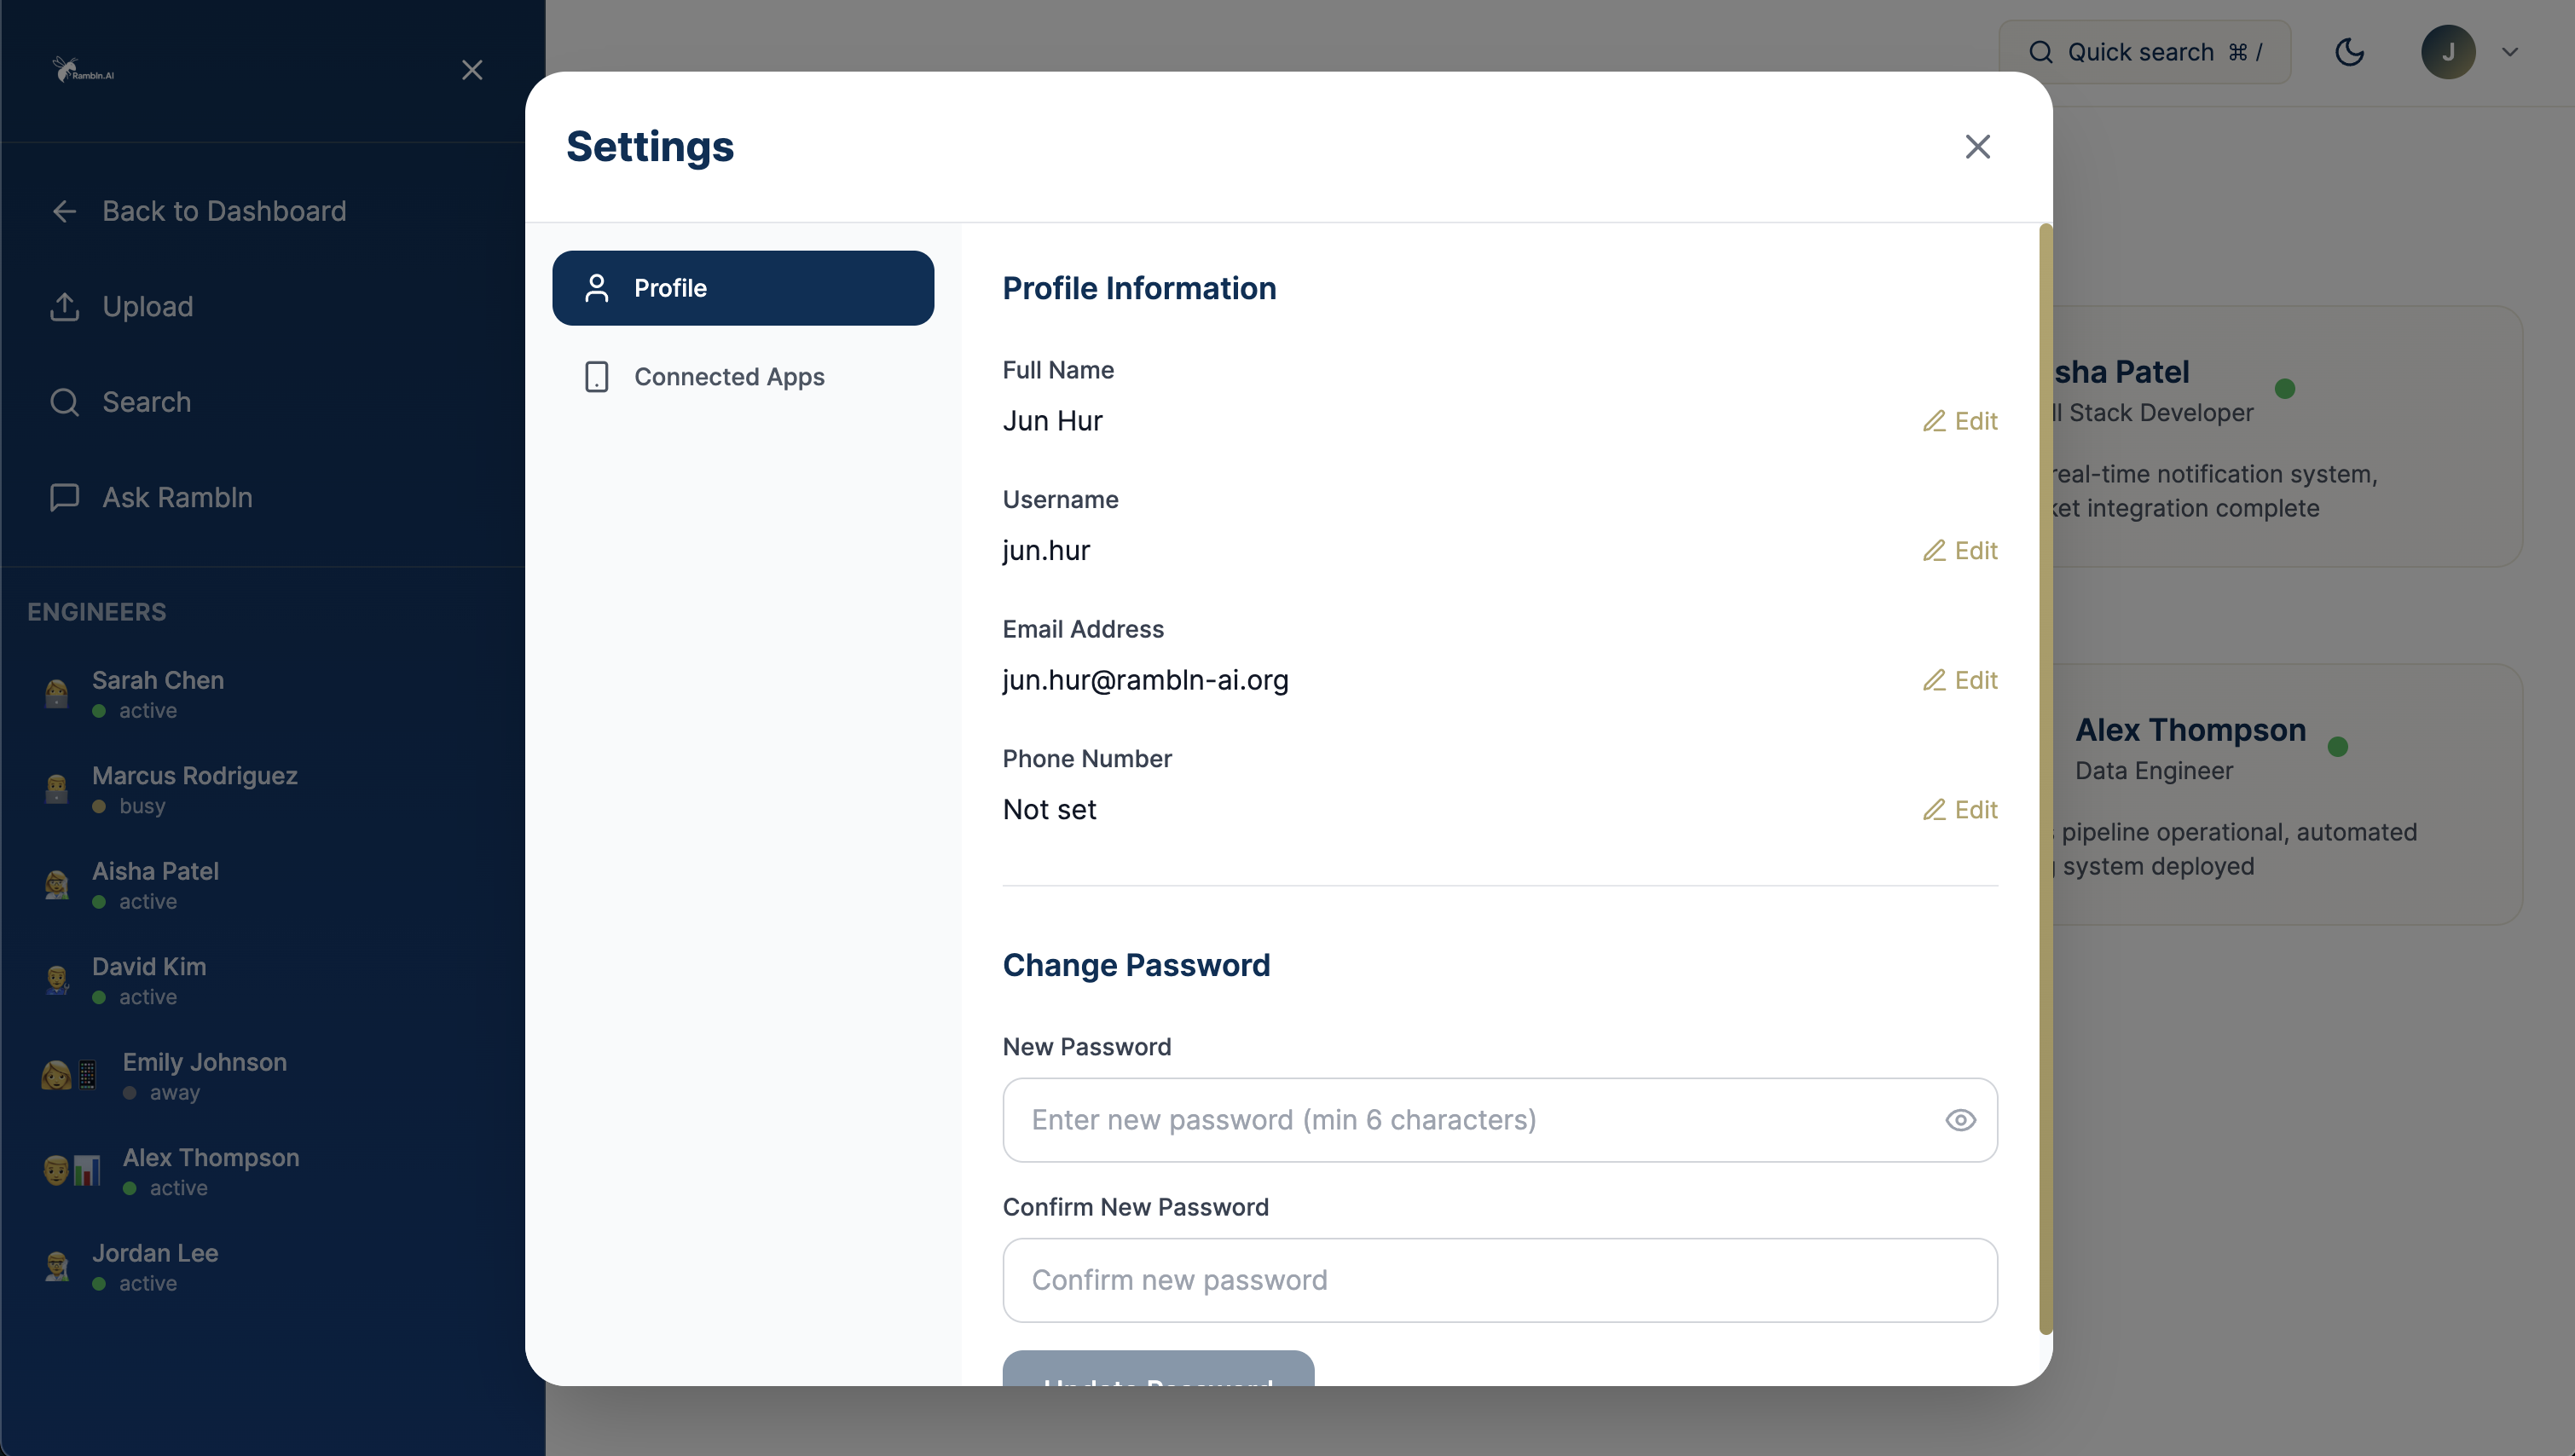
Task: Click the Search magnifier icon in sidebar
Action: pyautogui.click(x=64, y=402)
